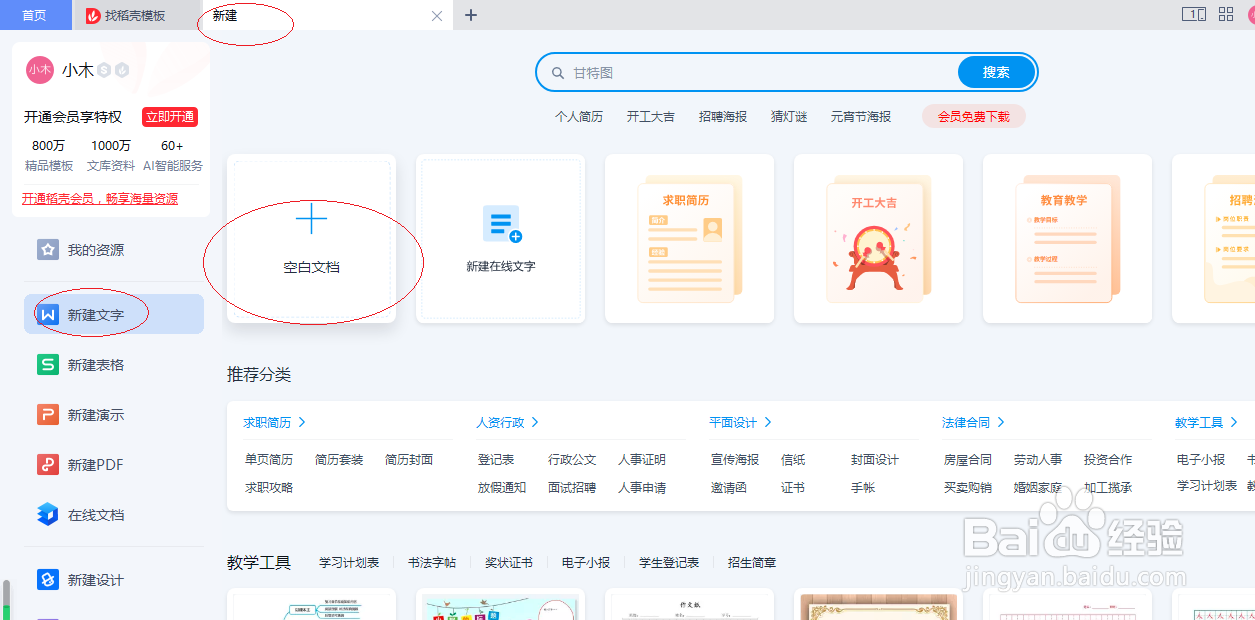This screenshot has height=620, width=1255.
Task: Click 劳动人事 under 法律合同
Action: [x=1038, y=460]
